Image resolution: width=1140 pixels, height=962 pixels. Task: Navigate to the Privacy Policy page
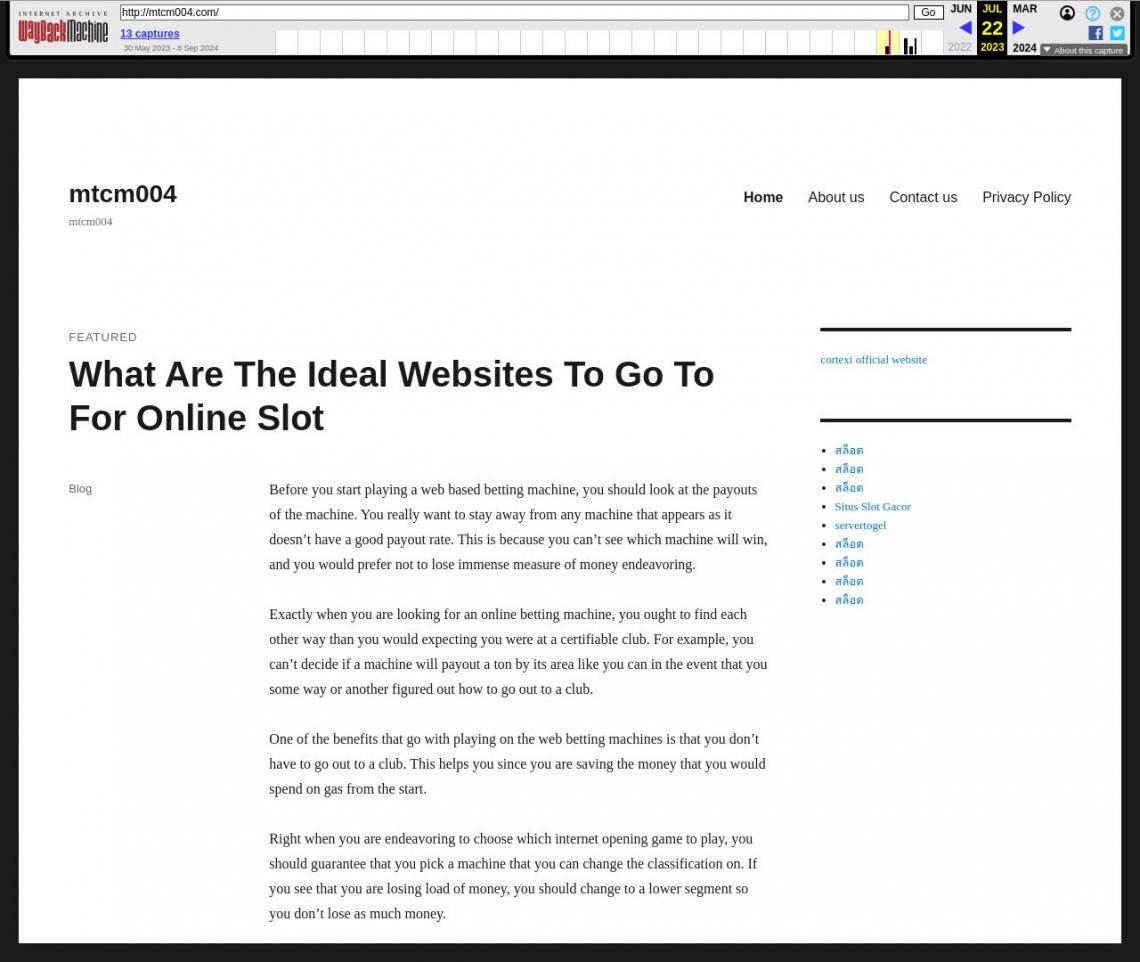click(x=1026, y=197)
